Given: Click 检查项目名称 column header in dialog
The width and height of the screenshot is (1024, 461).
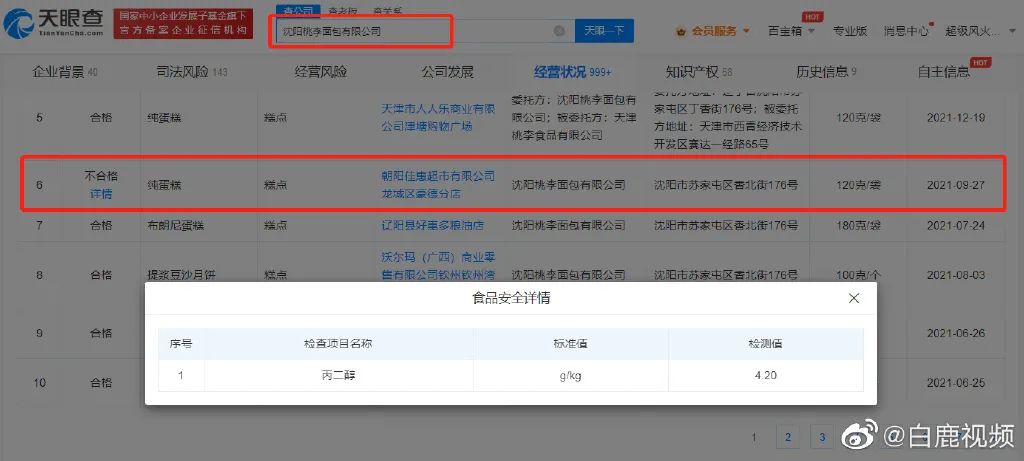Looking at the screenshot, I should click(338, 343).
